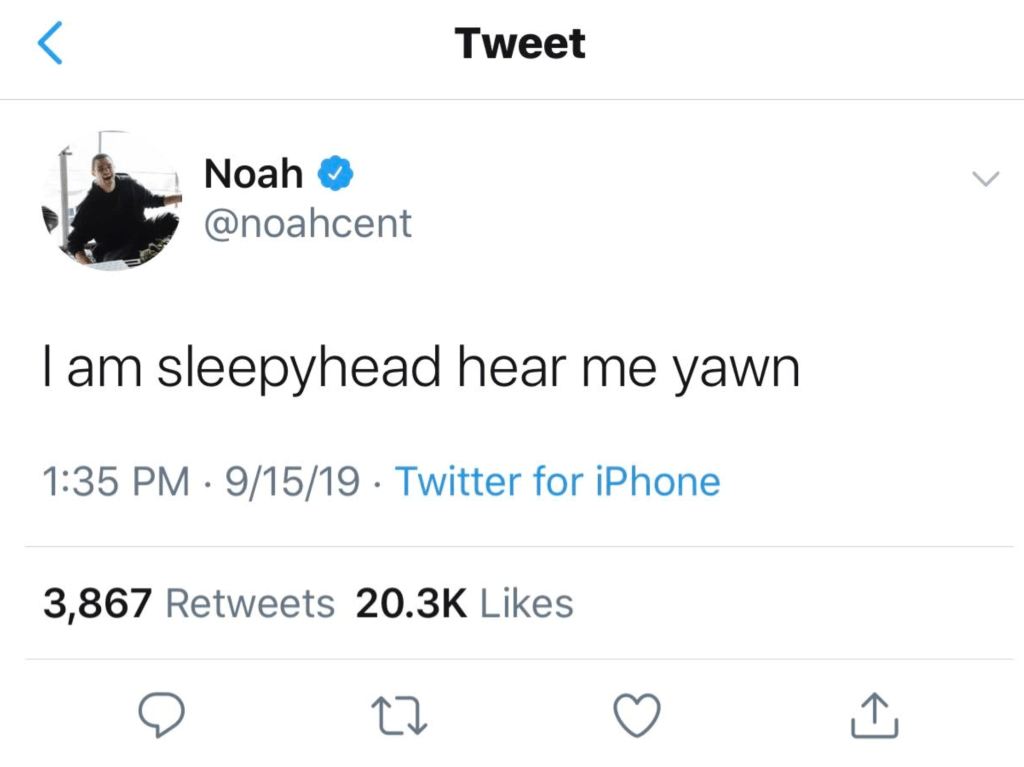Screen dimensions: 1024x767
Task: Retweet Noah's tweet using the arrows icon
Action: click(x=398, y=714)
